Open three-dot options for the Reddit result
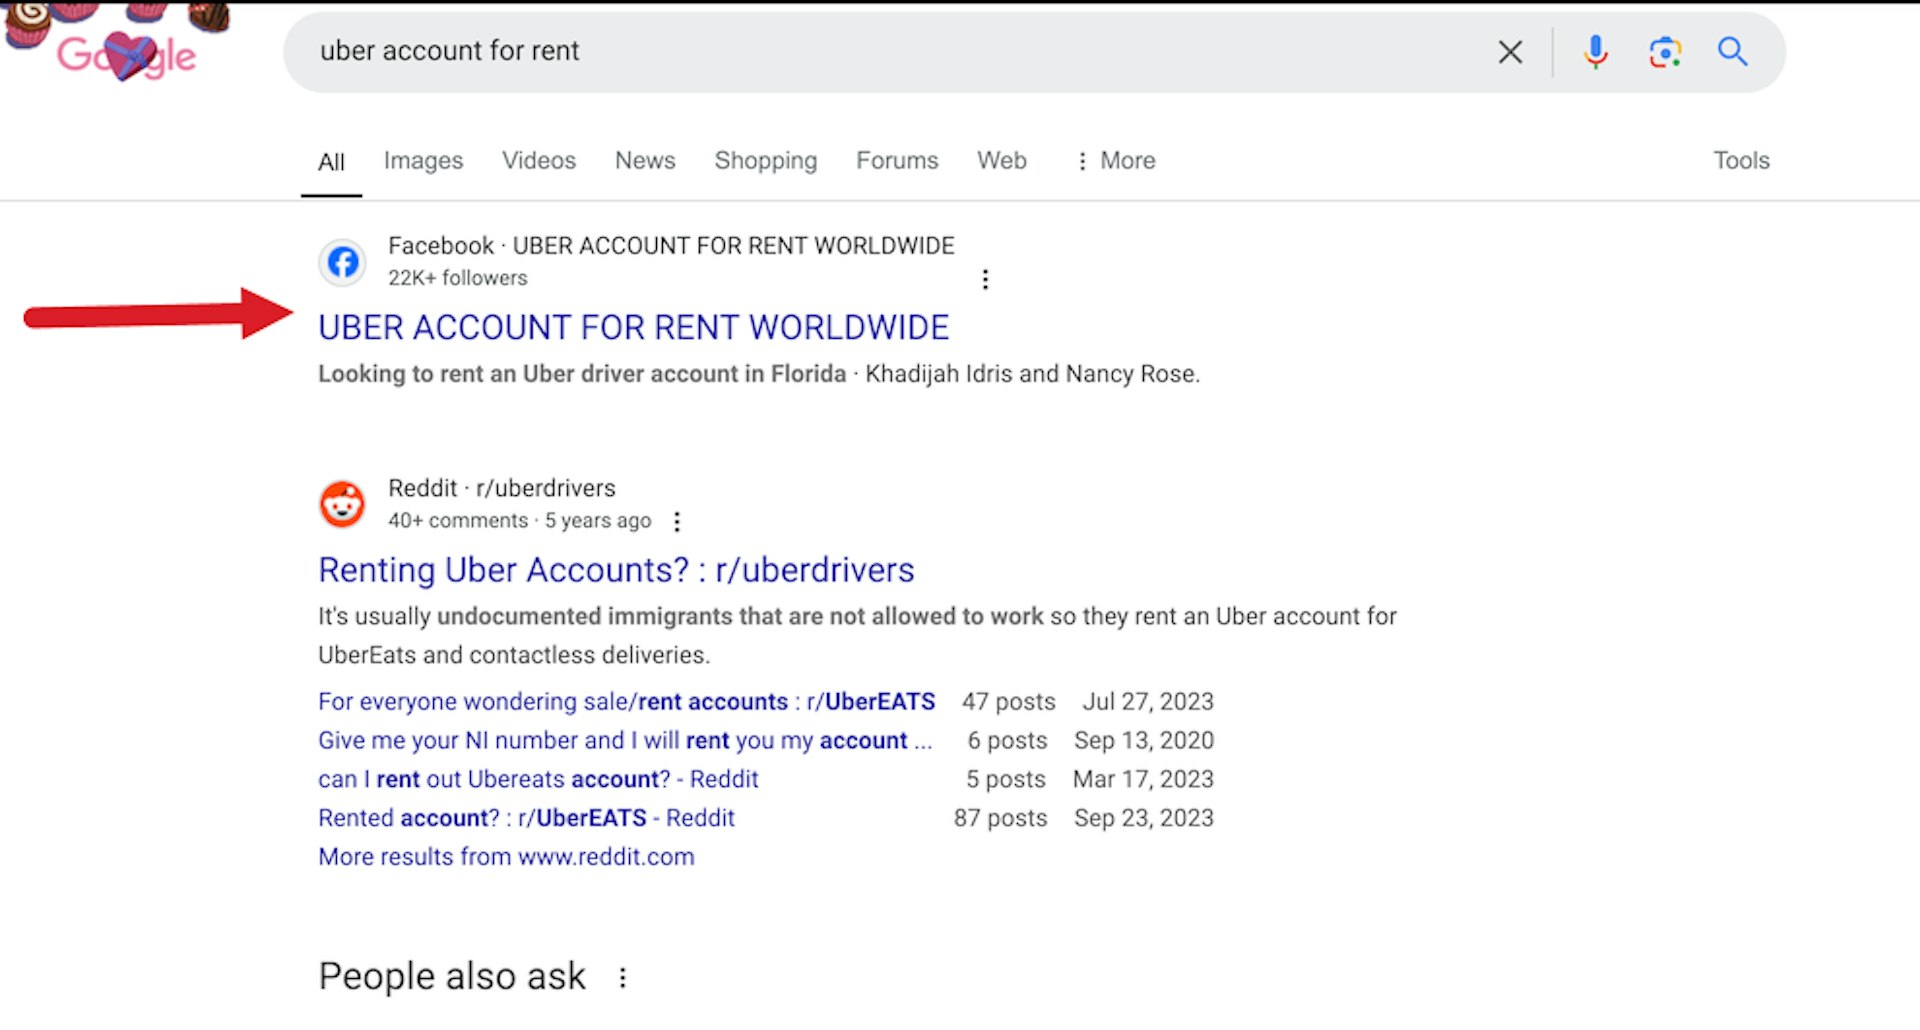Viewport: 1920px width, 1030px height. coord(677,522)
